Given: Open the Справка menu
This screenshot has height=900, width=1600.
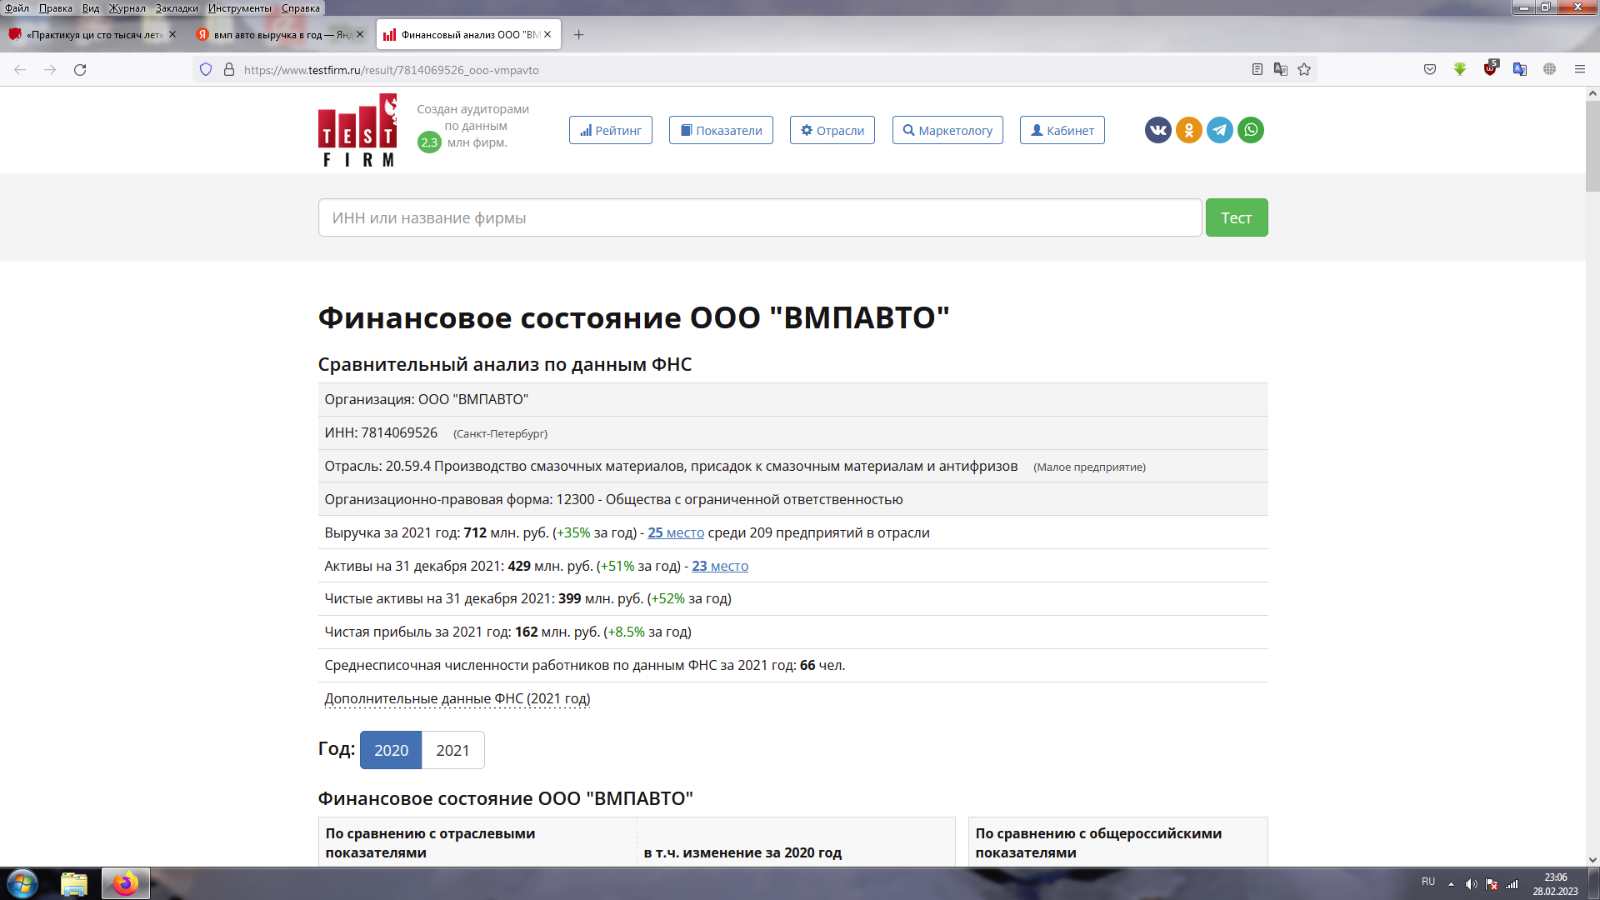Looking at the screenshot, I should pyautogui.click(x=301, y=8).
